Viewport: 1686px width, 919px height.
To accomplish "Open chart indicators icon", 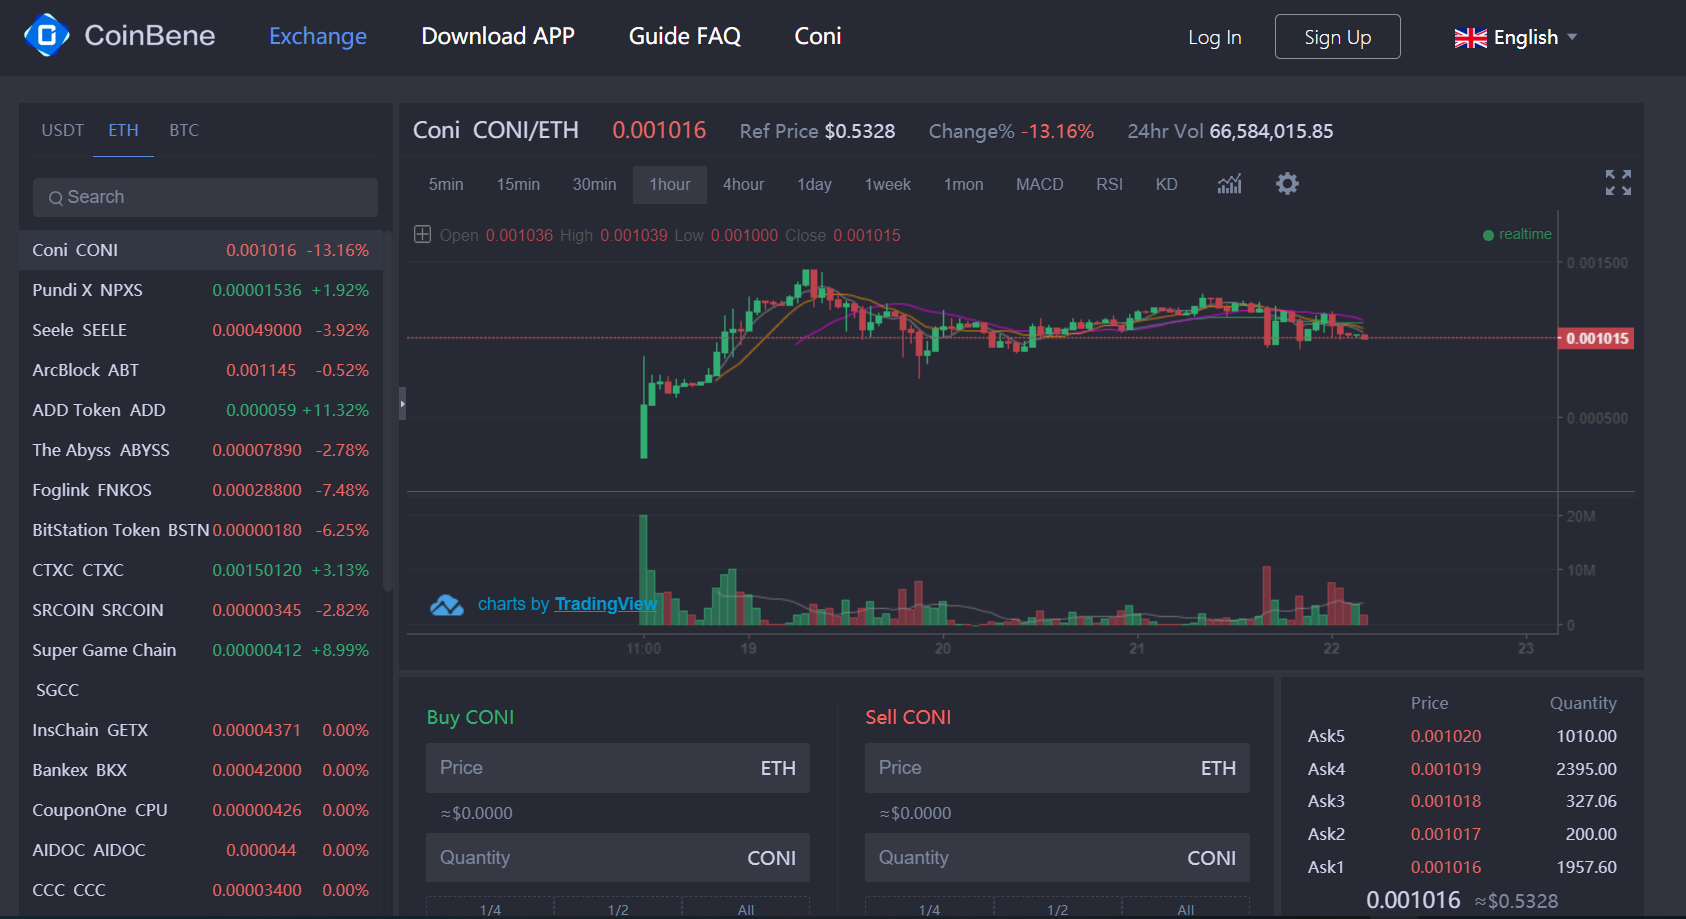I will [x=1229, y=184].
